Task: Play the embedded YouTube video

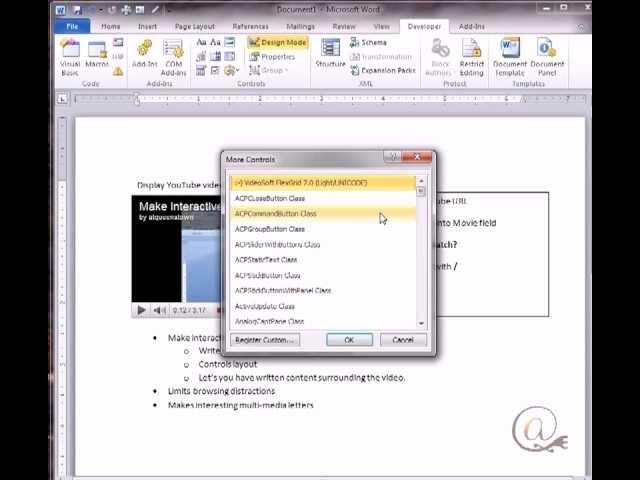Action: pos(141,310)
